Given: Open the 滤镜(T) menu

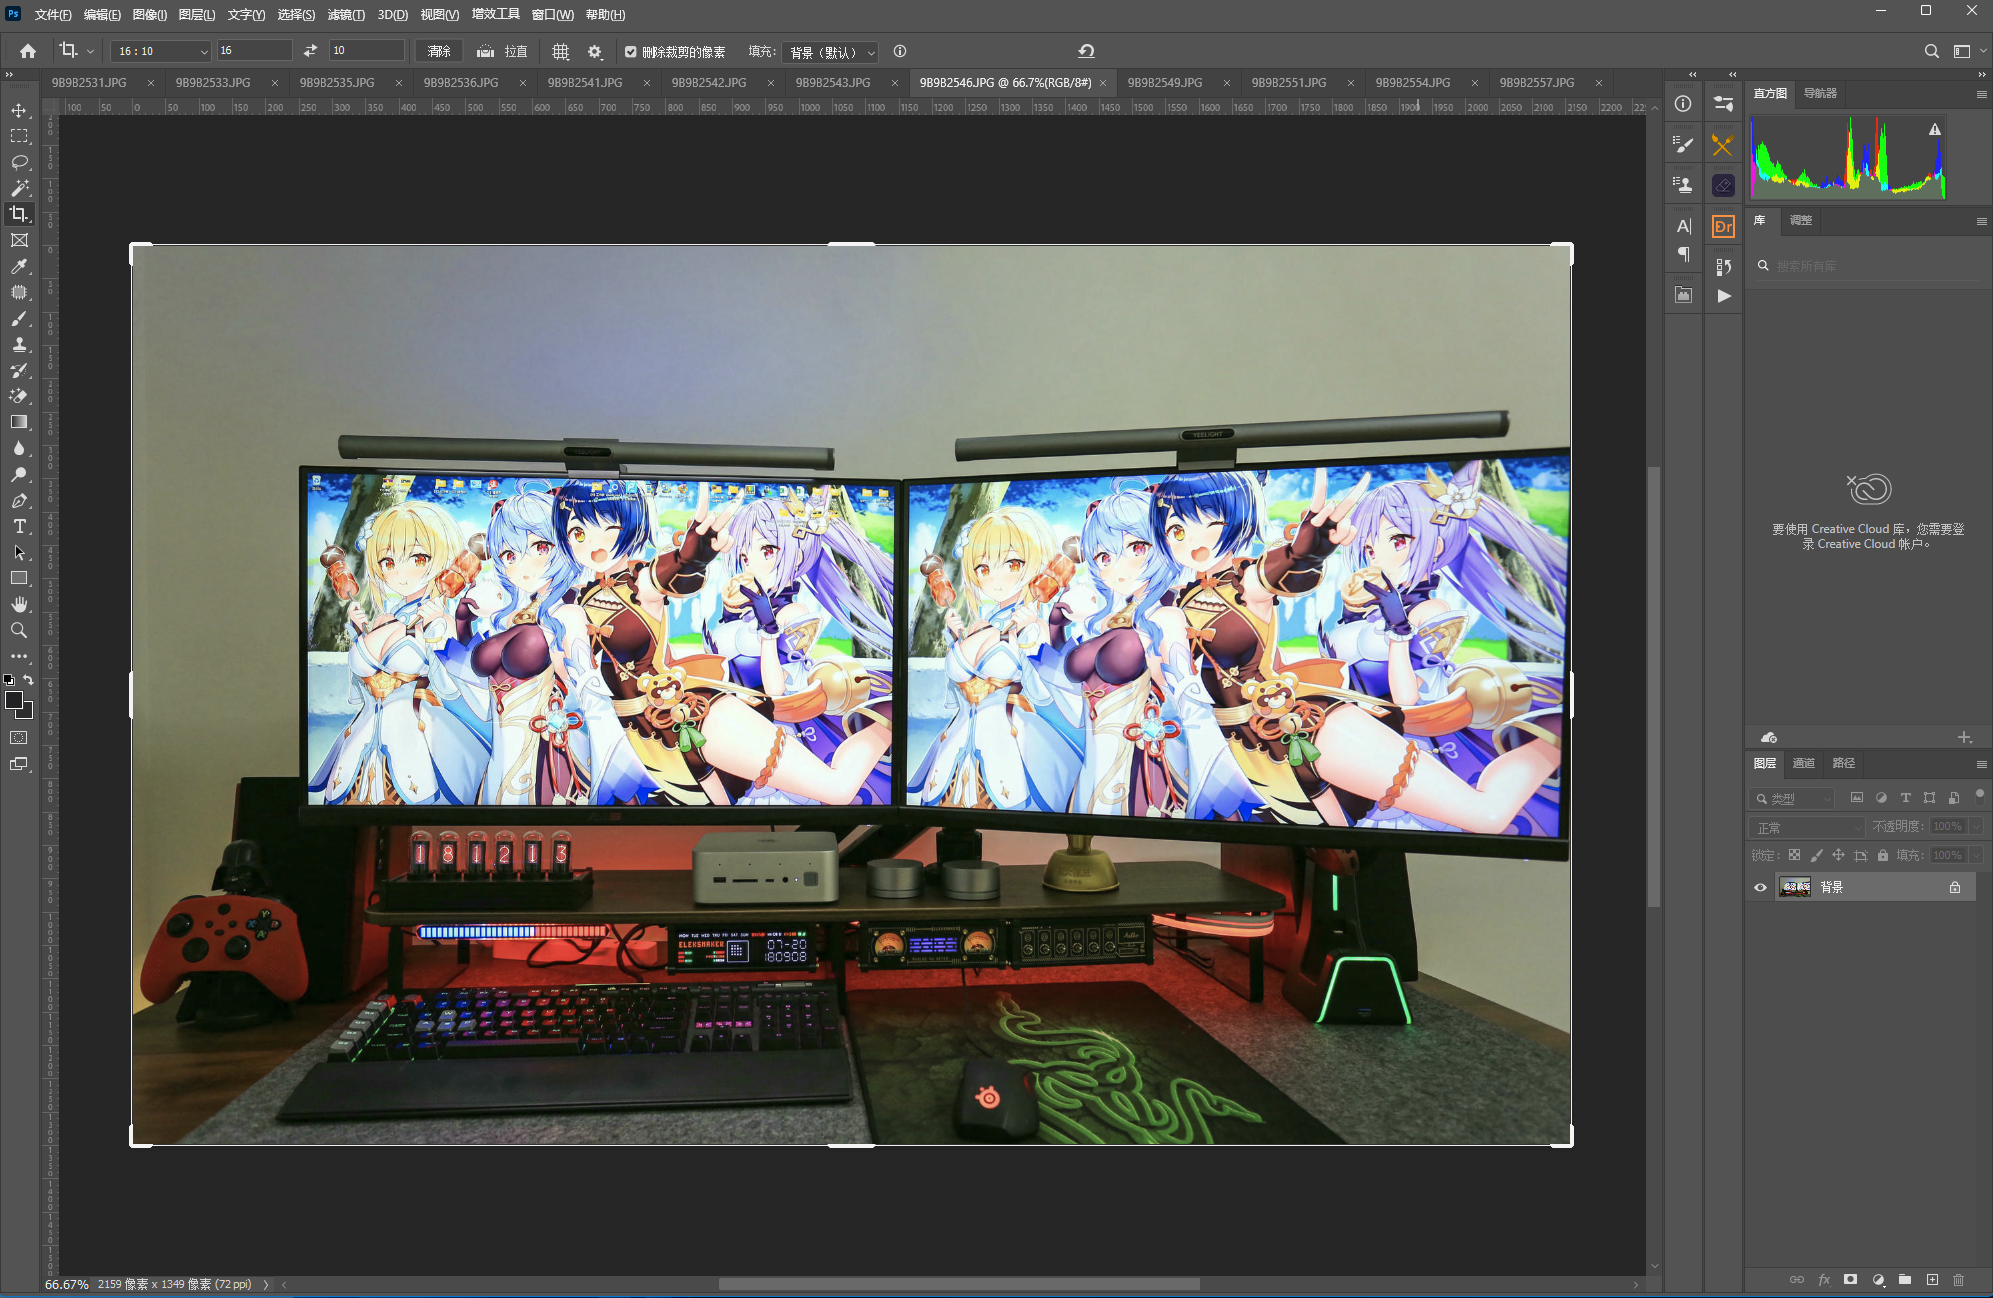Looking at the screenshot, I should click(x=346, y=15).
